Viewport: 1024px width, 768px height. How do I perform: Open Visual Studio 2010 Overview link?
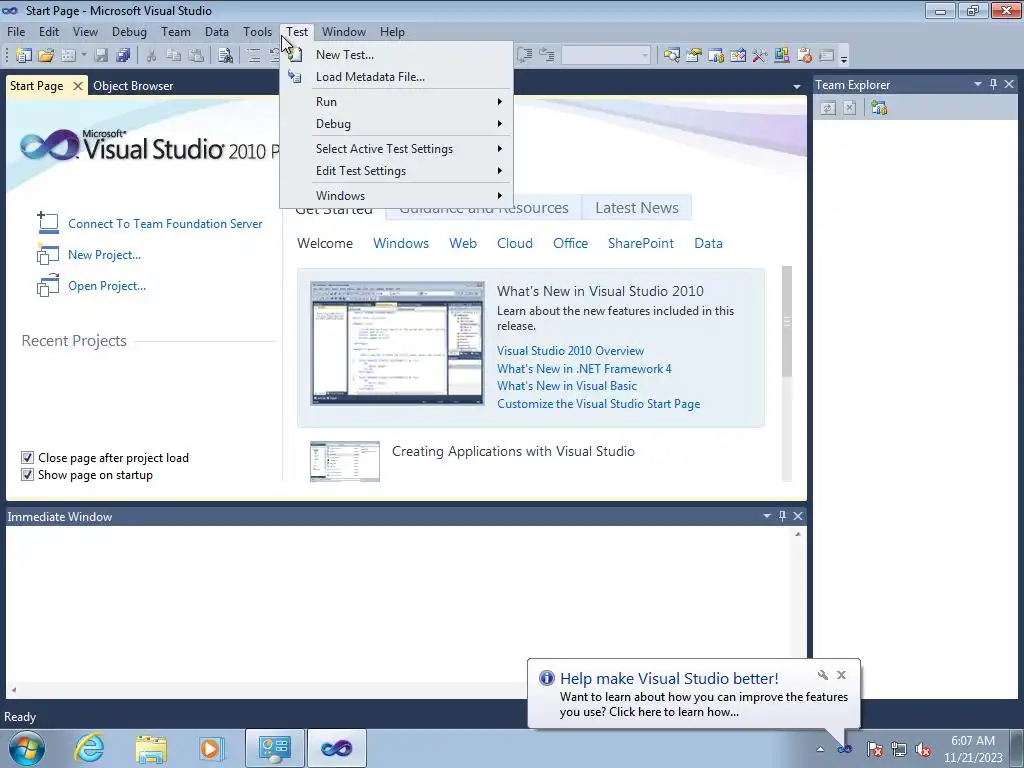pyautogui.click(x=570, y=351)
